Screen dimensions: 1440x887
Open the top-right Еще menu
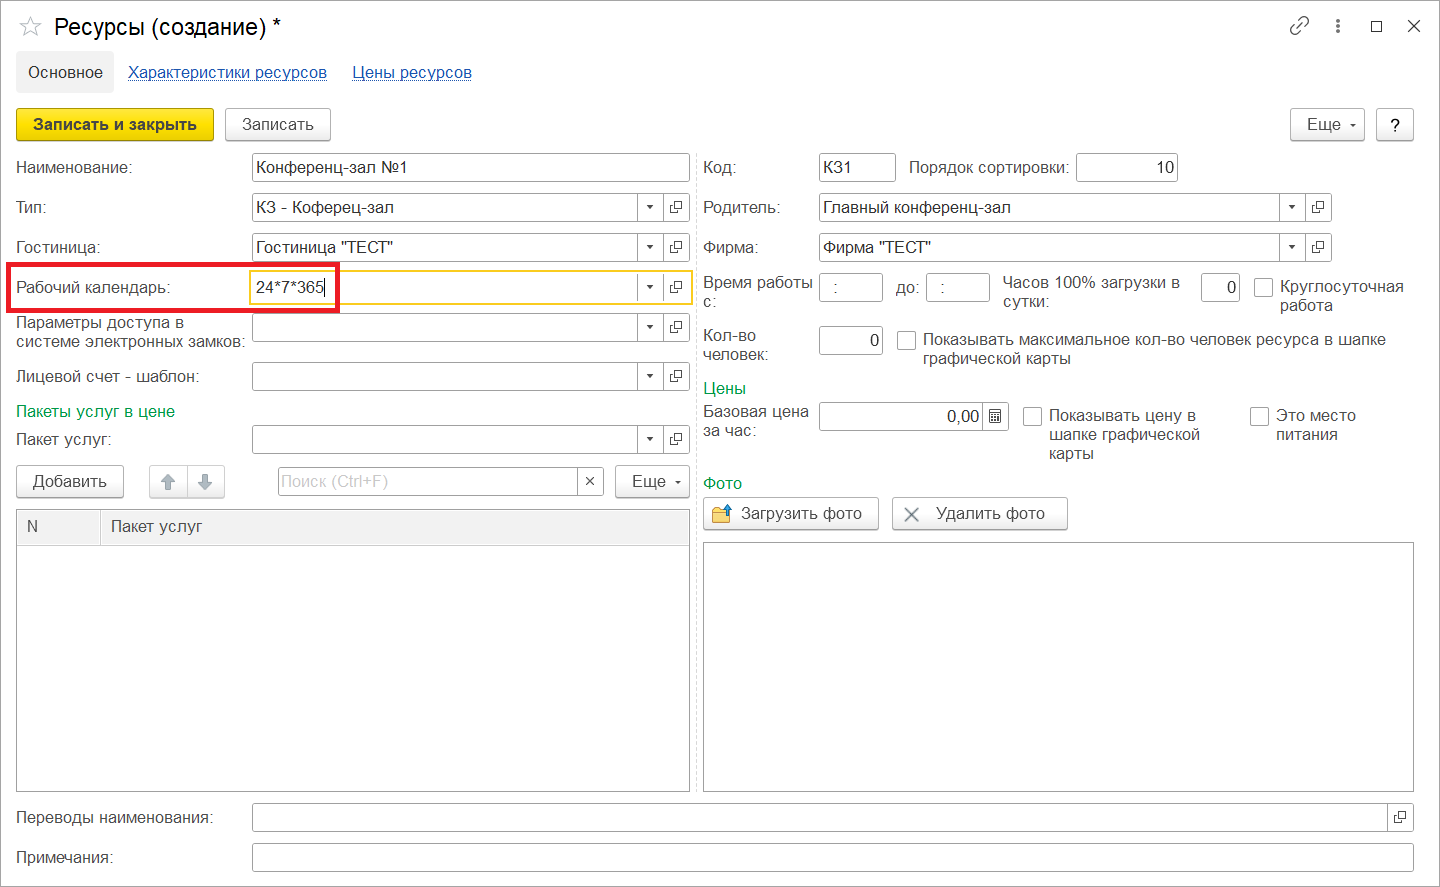click(1327, 125)
